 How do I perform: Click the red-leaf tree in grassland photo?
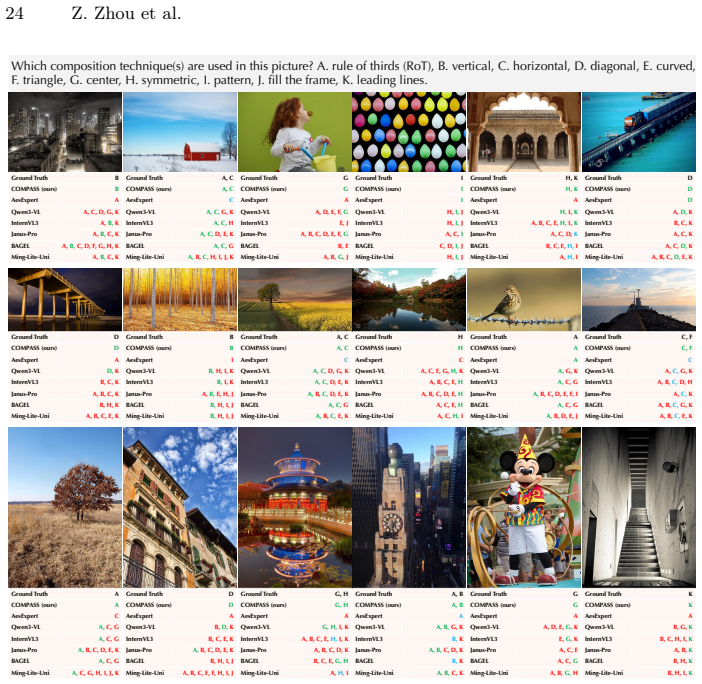65,507
